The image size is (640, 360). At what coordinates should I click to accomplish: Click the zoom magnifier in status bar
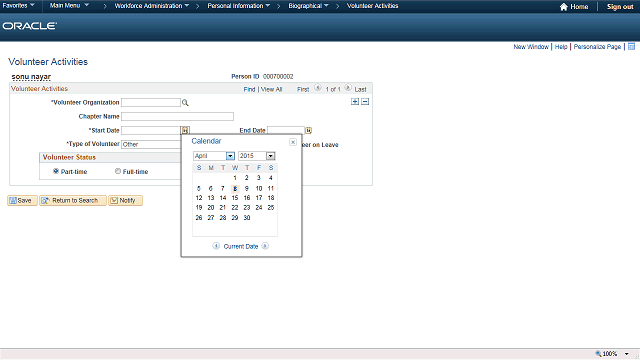point(598,353)
